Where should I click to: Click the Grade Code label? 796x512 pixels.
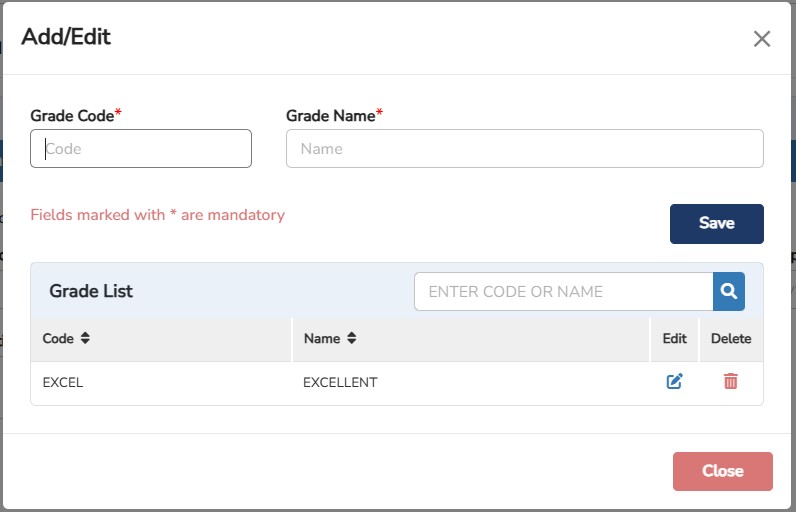point(72,116)
